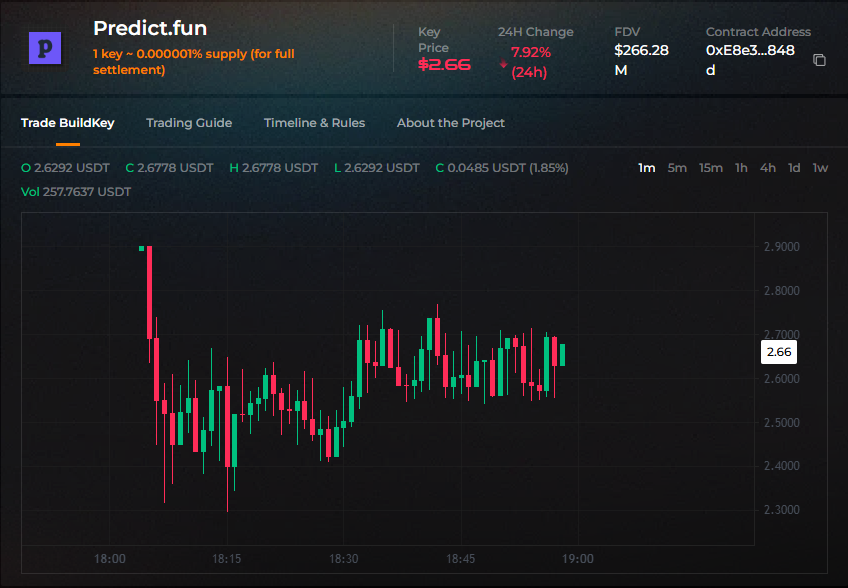Screen dimensions: 848x588
Task: Click the 18:30 time axis label
Action: click(x=343, y=558)
